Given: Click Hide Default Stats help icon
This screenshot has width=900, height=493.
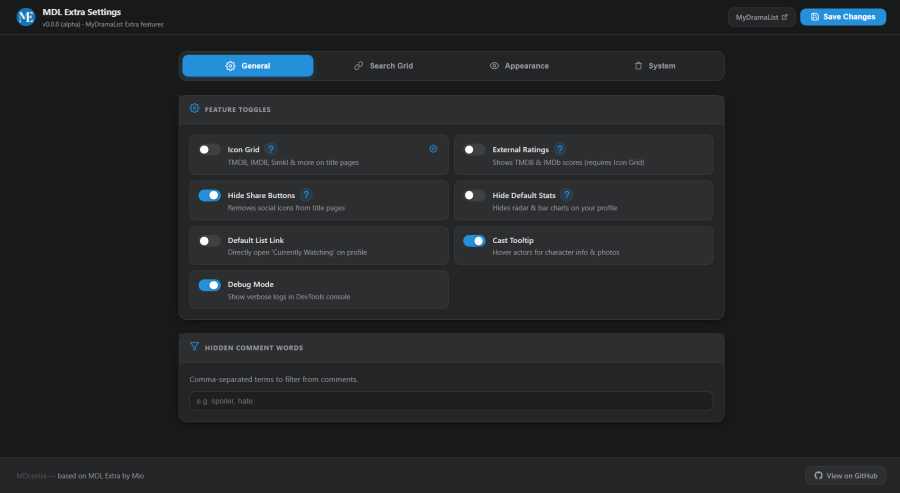Looking at the screenshot, I should [x=567, y=195].
